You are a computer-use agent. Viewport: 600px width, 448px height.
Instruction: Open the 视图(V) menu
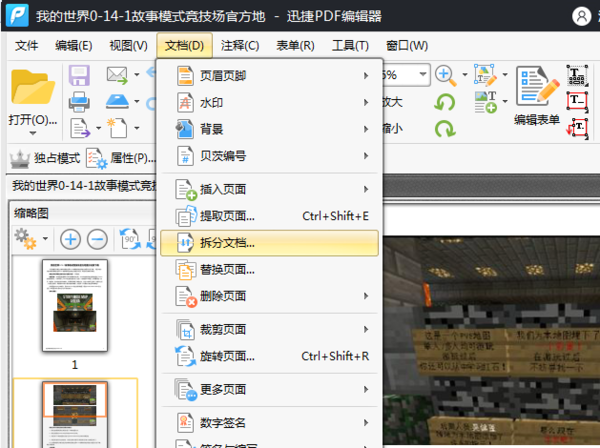pos(129,46)
